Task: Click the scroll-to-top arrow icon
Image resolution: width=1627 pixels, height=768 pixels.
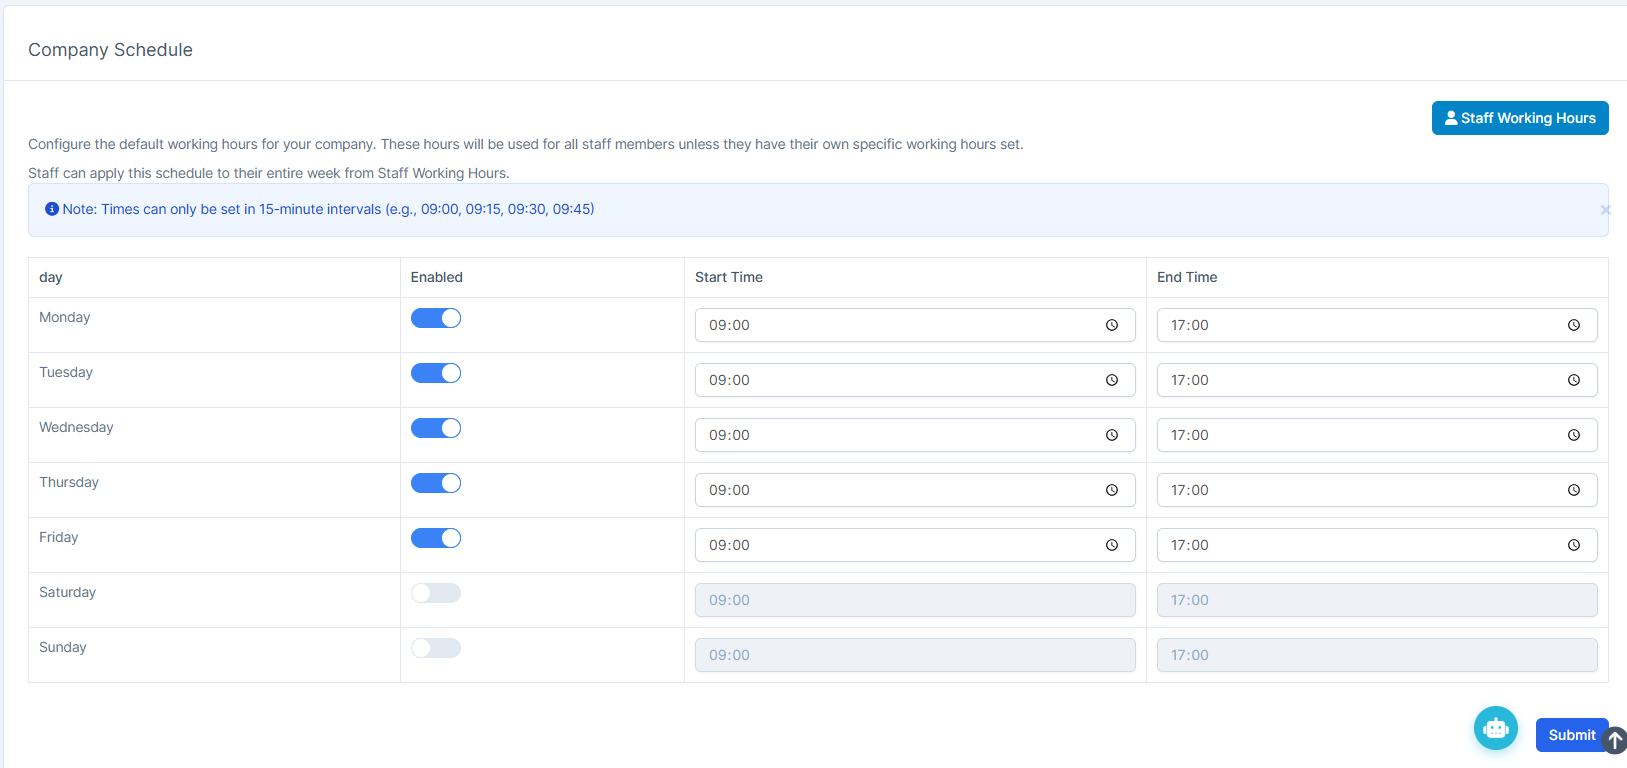Action: [1614, 740]
